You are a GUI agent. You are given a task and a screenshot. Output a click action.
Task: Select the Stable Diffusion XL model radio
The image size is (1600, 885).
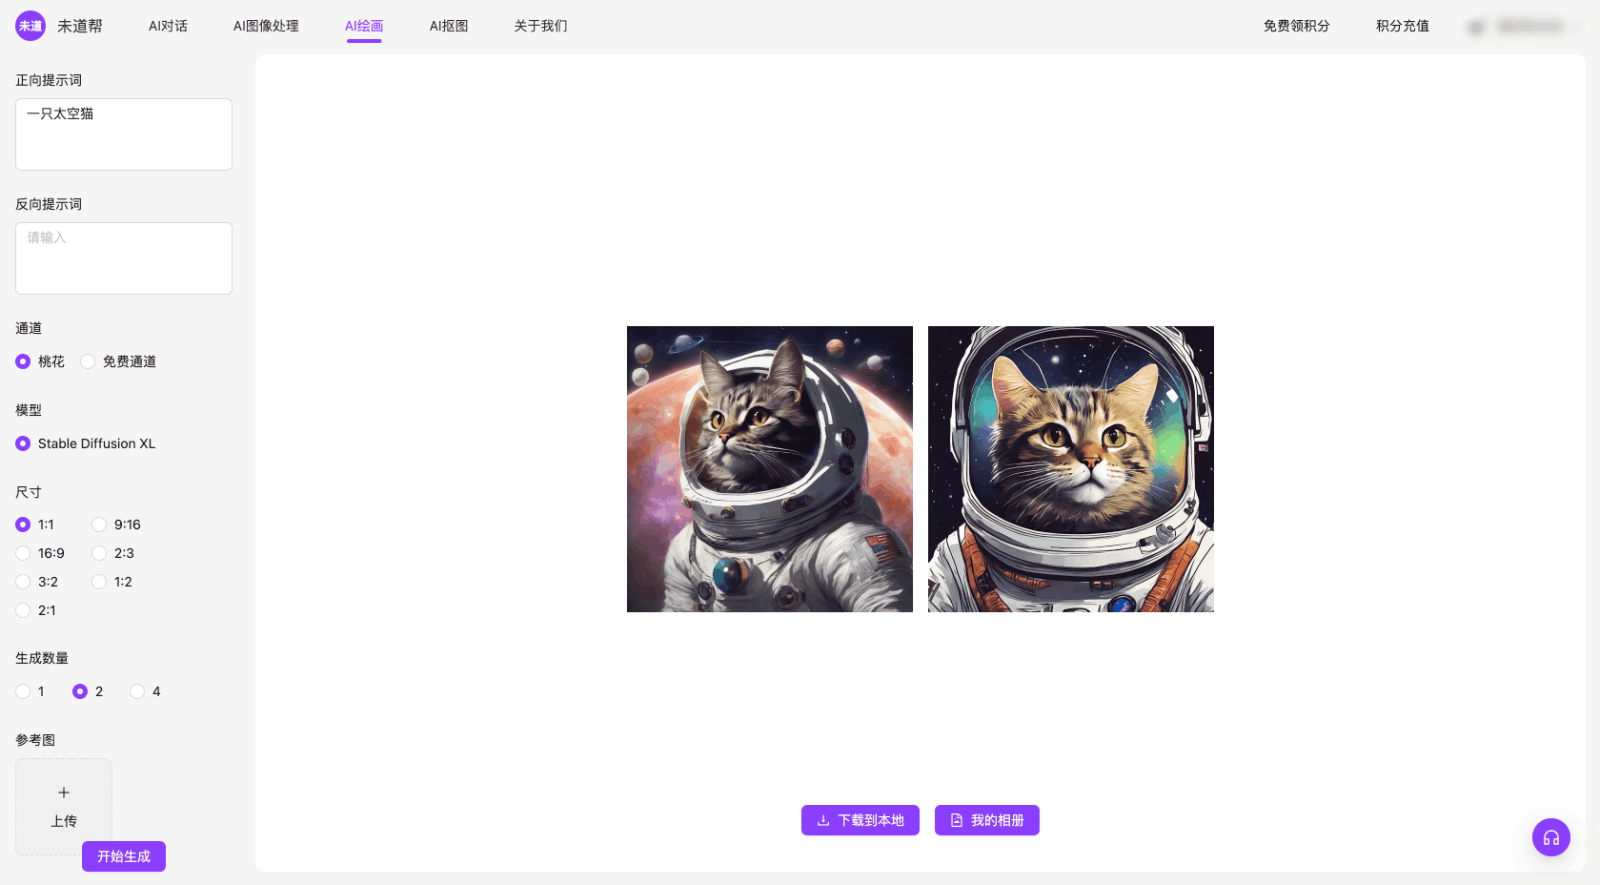tap(23, 444)
